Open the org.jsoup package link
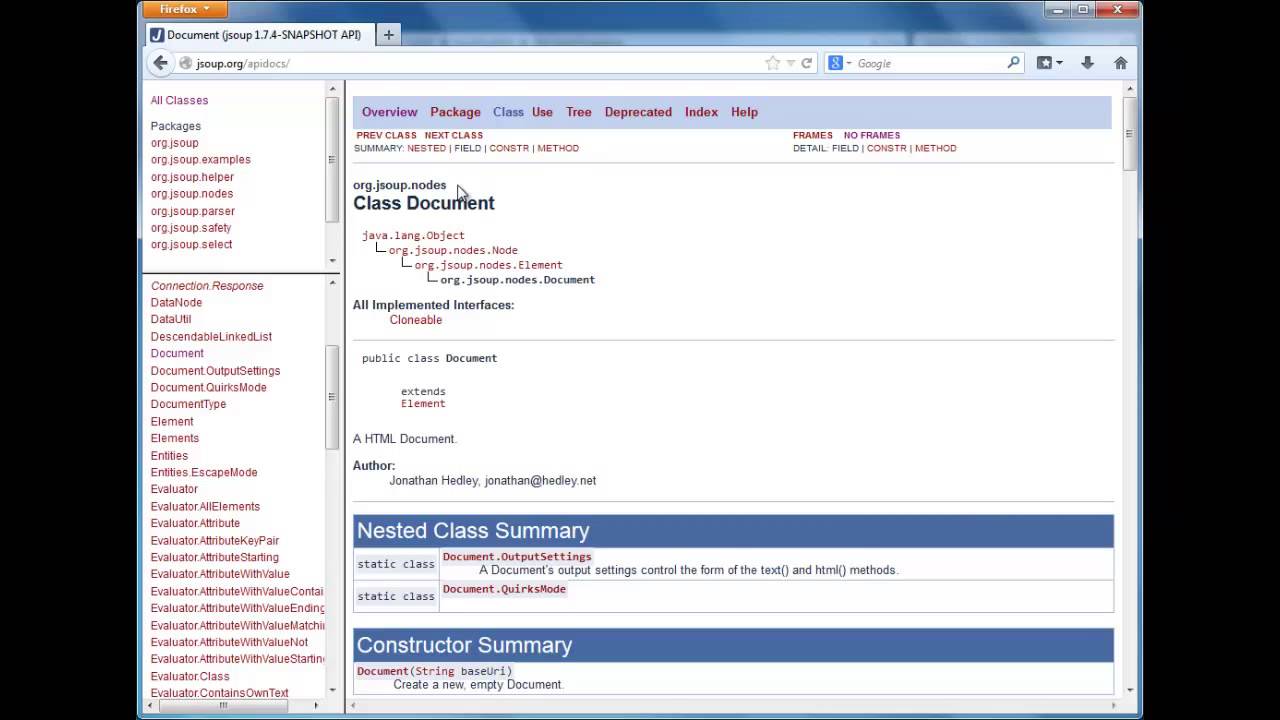The height and width of the screenshot is (720, 1280). coord(174,143)
